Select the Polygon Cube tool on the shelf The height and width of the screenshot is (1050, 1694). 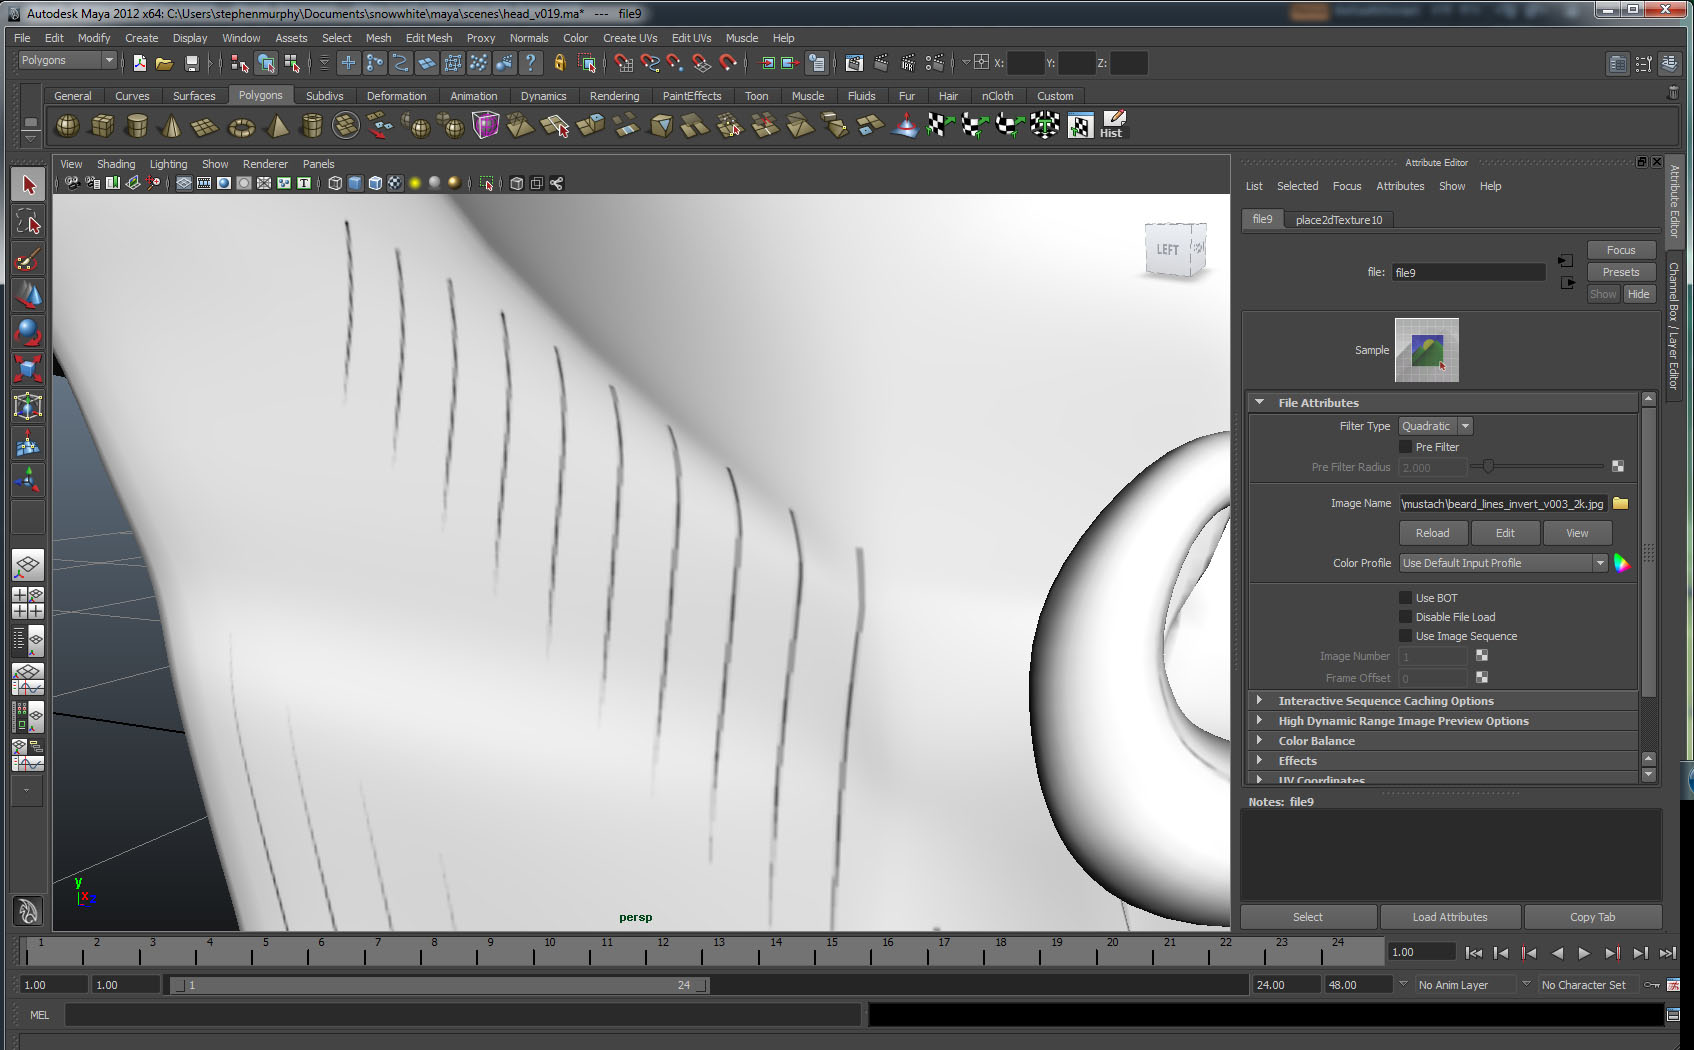[x=101, y=125]
